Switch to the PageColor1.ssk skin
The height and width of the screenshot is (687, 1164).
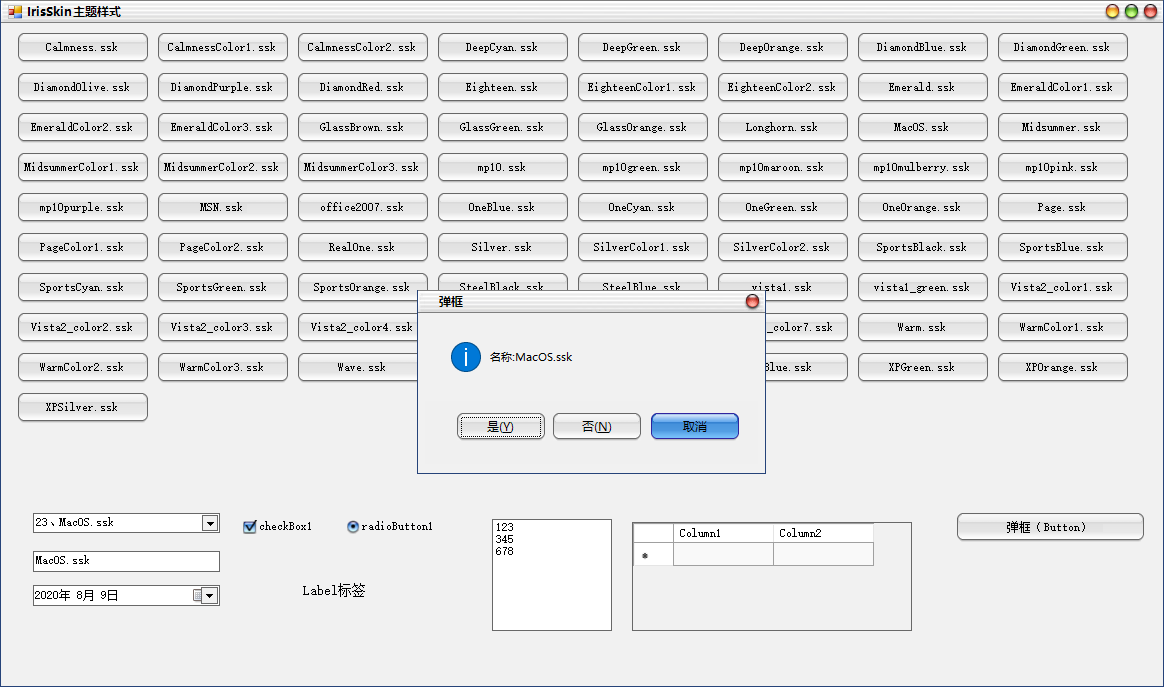[82, 247]
